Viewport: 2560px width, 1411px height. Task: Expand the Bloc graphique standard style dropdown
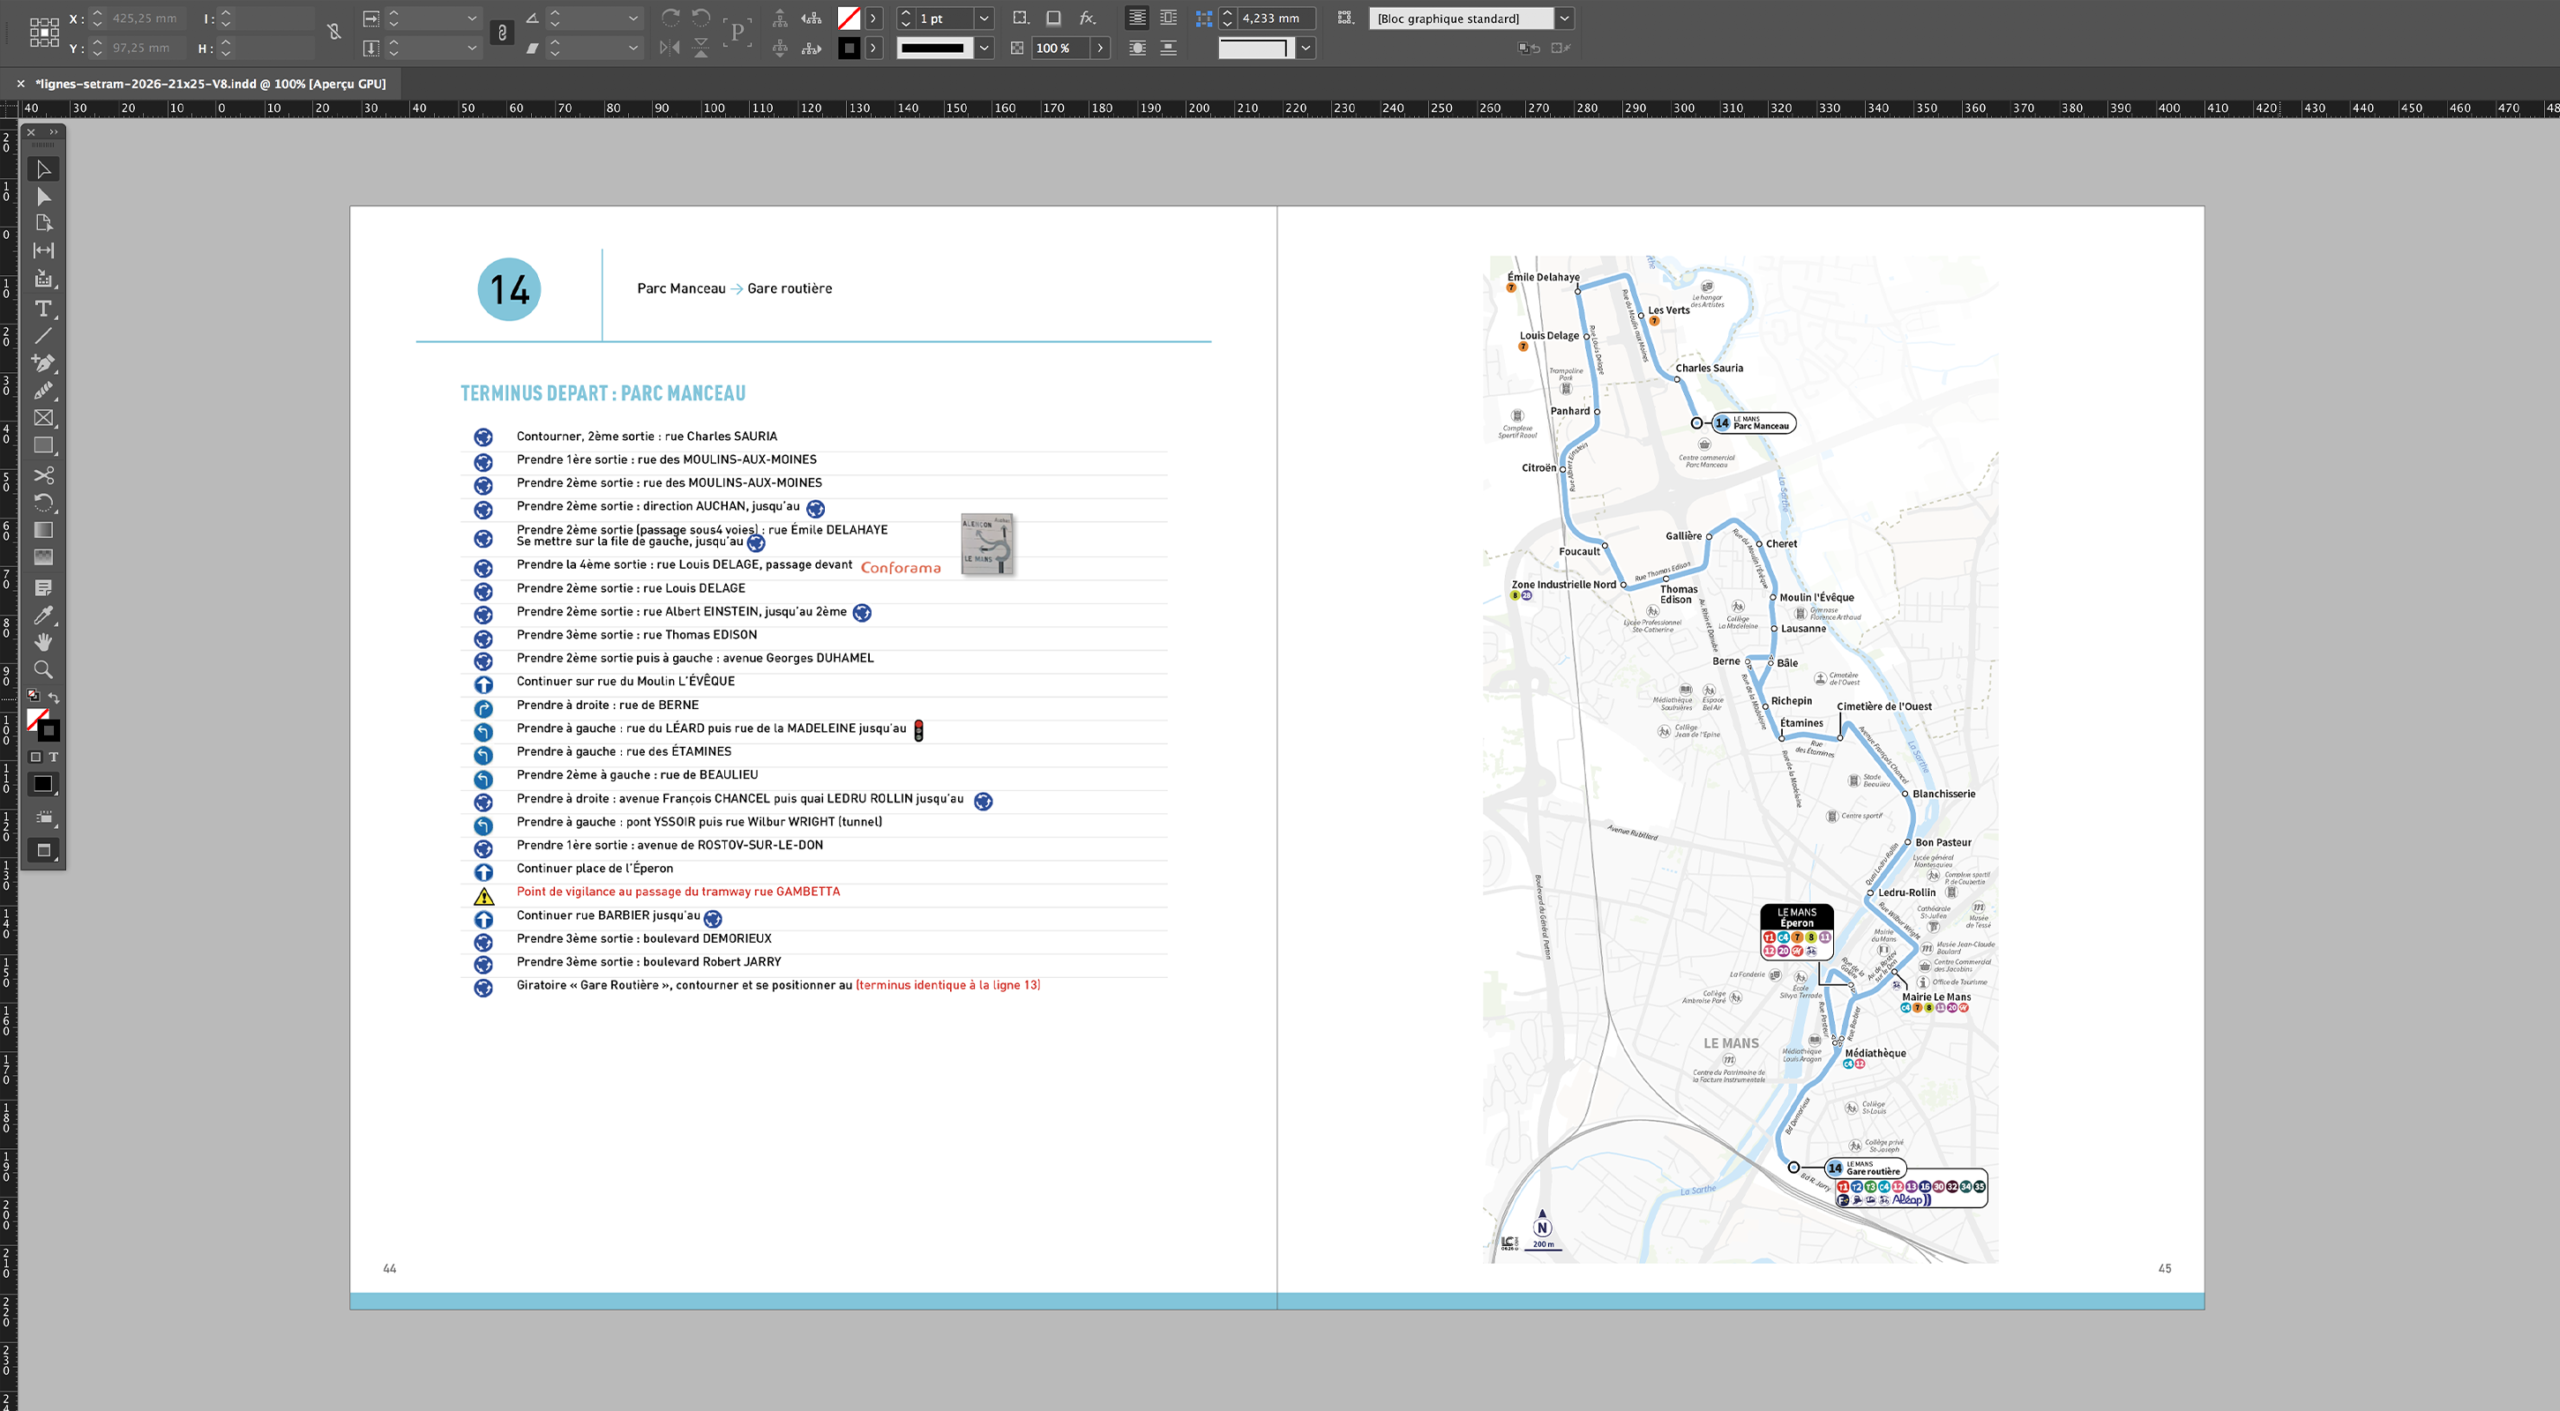pyautogui.click(x=1565, y=18)
